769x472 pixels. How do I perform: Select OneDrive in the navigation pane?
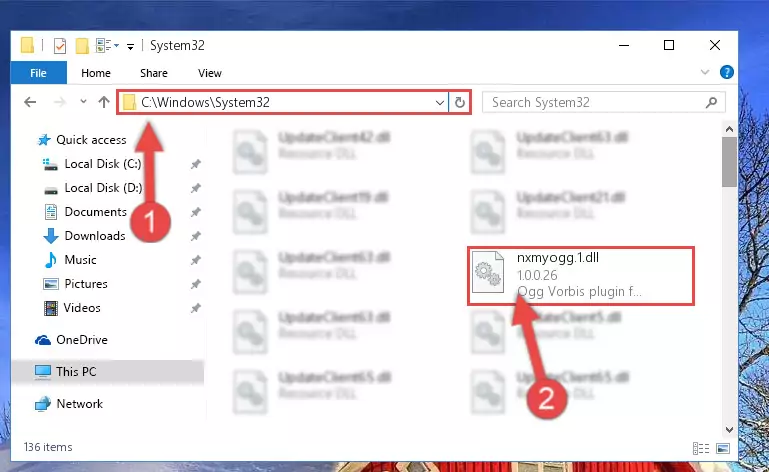coord(71,340)
